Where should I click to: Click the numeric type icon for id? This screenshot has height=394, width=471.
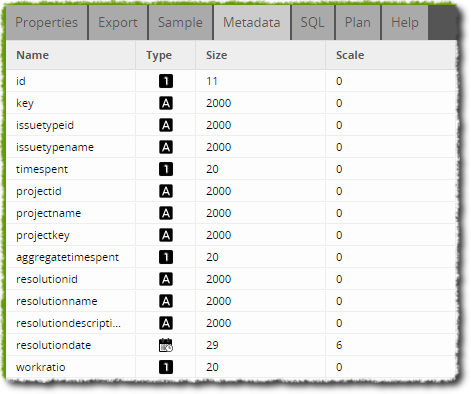pyautogui.click(x=166, y=81)
